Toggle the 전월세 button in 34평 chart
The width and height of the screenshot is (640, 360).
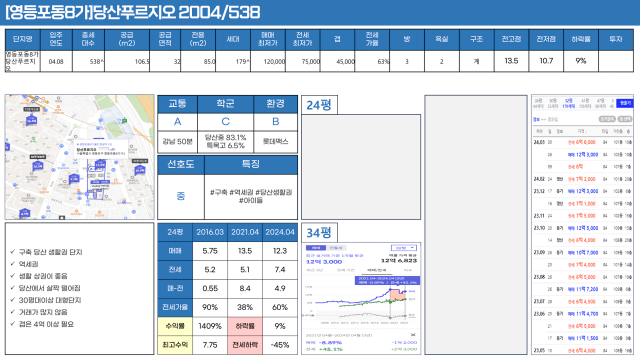(336, 248)
